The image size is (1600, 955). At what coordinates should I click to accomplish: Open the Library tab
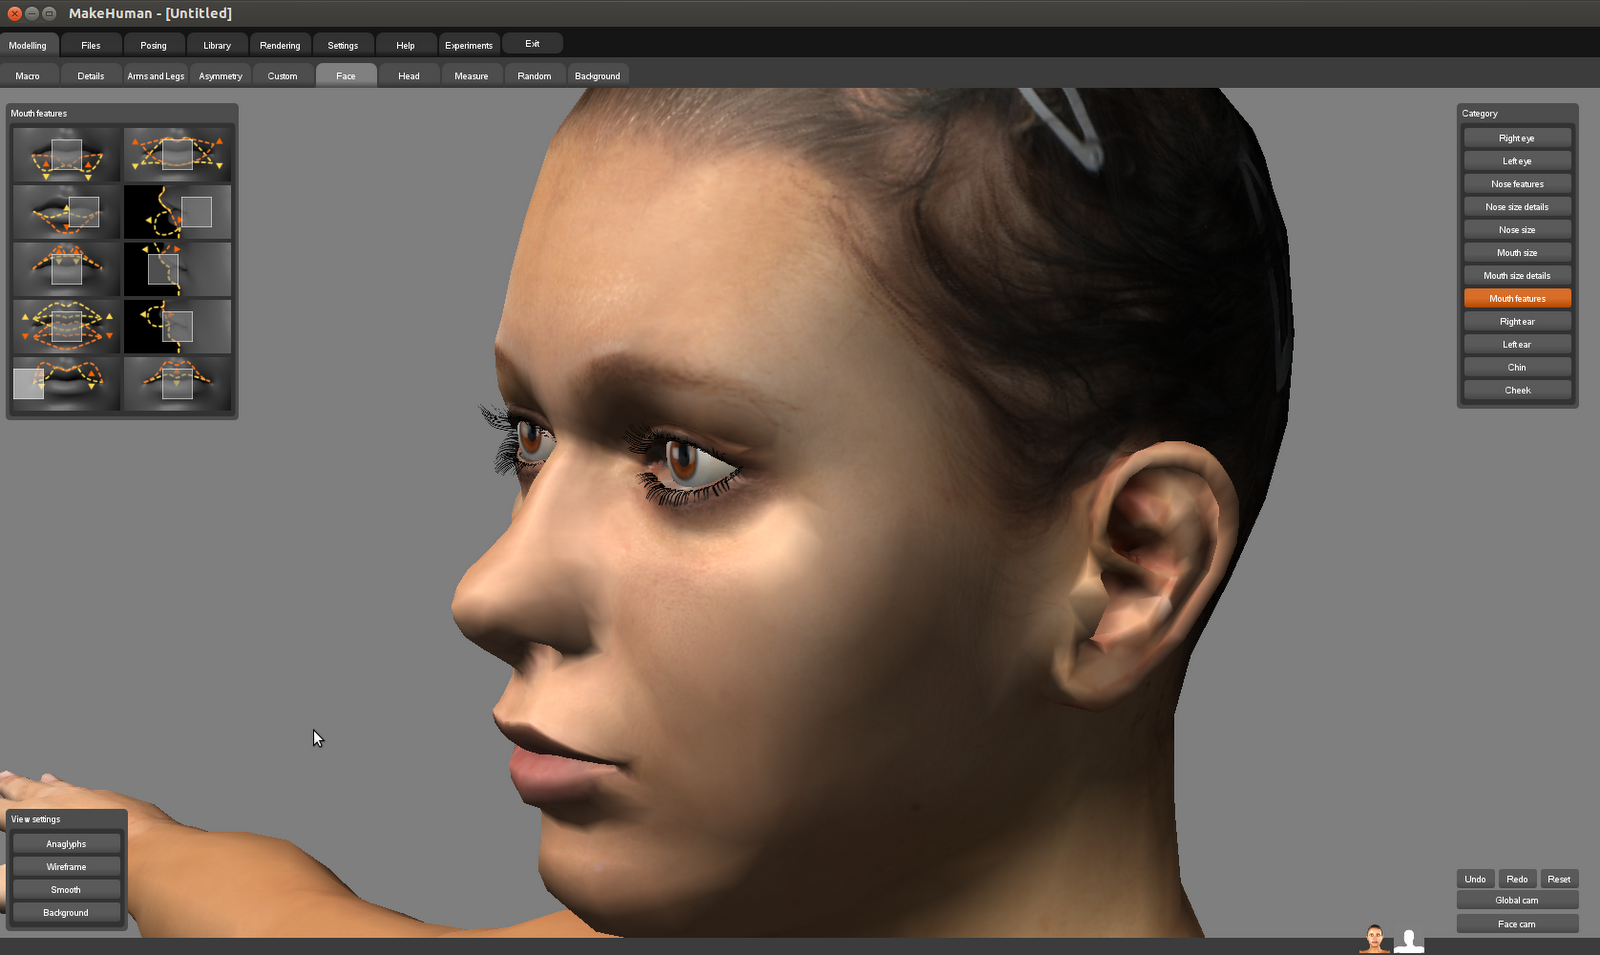pyautogui.click(x=217, y=45)
